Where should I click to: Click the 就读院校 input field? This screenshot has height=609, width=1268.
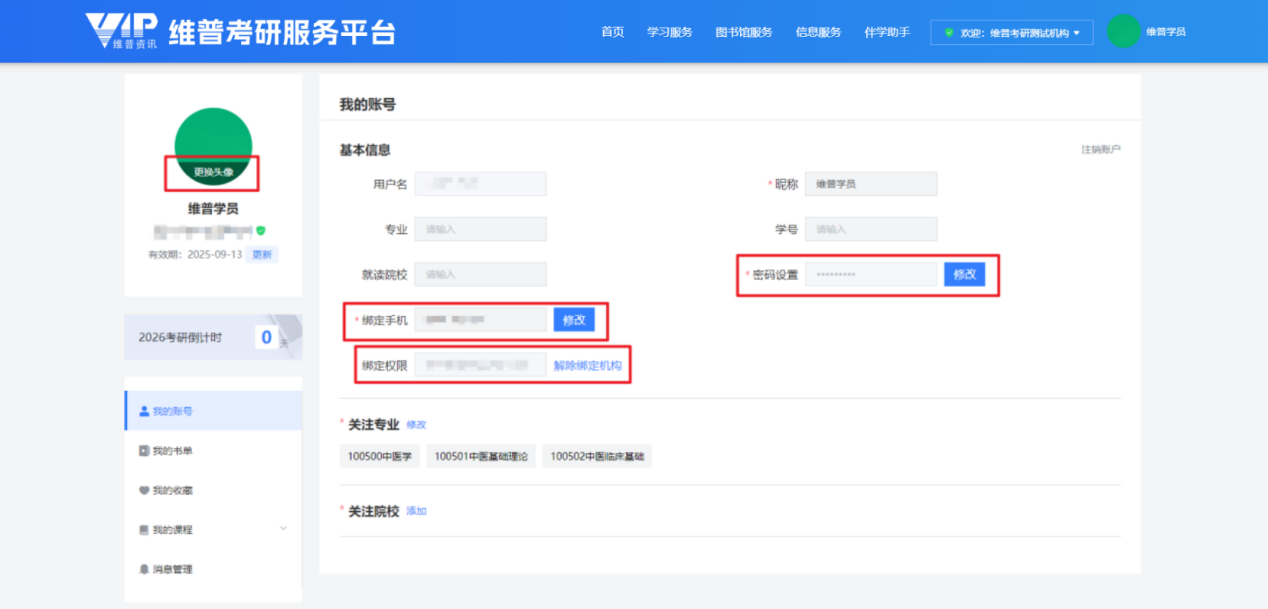(x=481, y=275)
